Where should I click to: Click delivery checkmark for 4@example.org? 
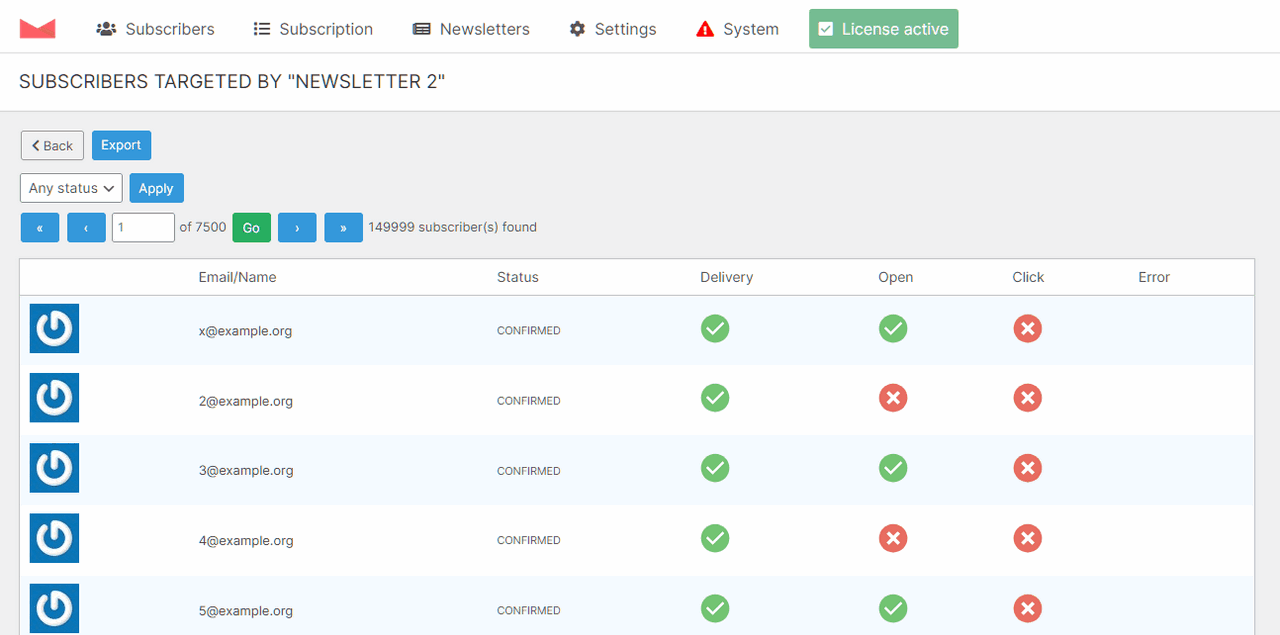click(715, 538)
